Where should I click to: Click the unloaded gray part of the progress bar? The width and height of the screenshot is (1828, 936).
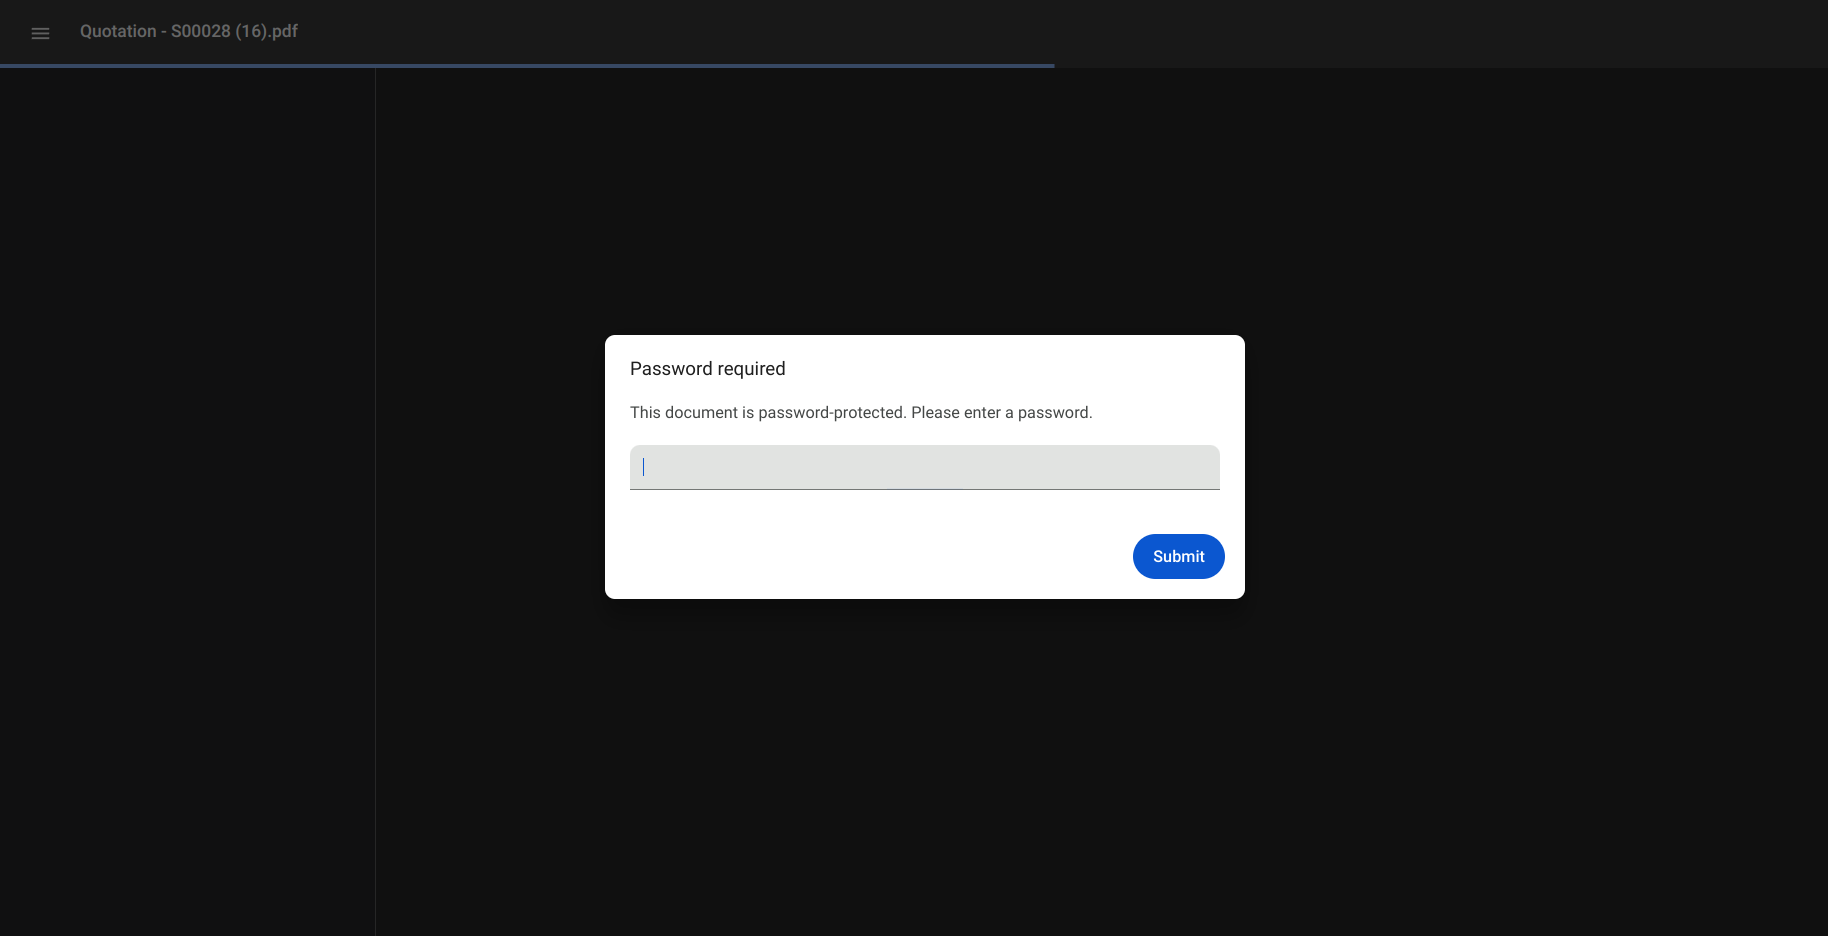[1441, 66]
